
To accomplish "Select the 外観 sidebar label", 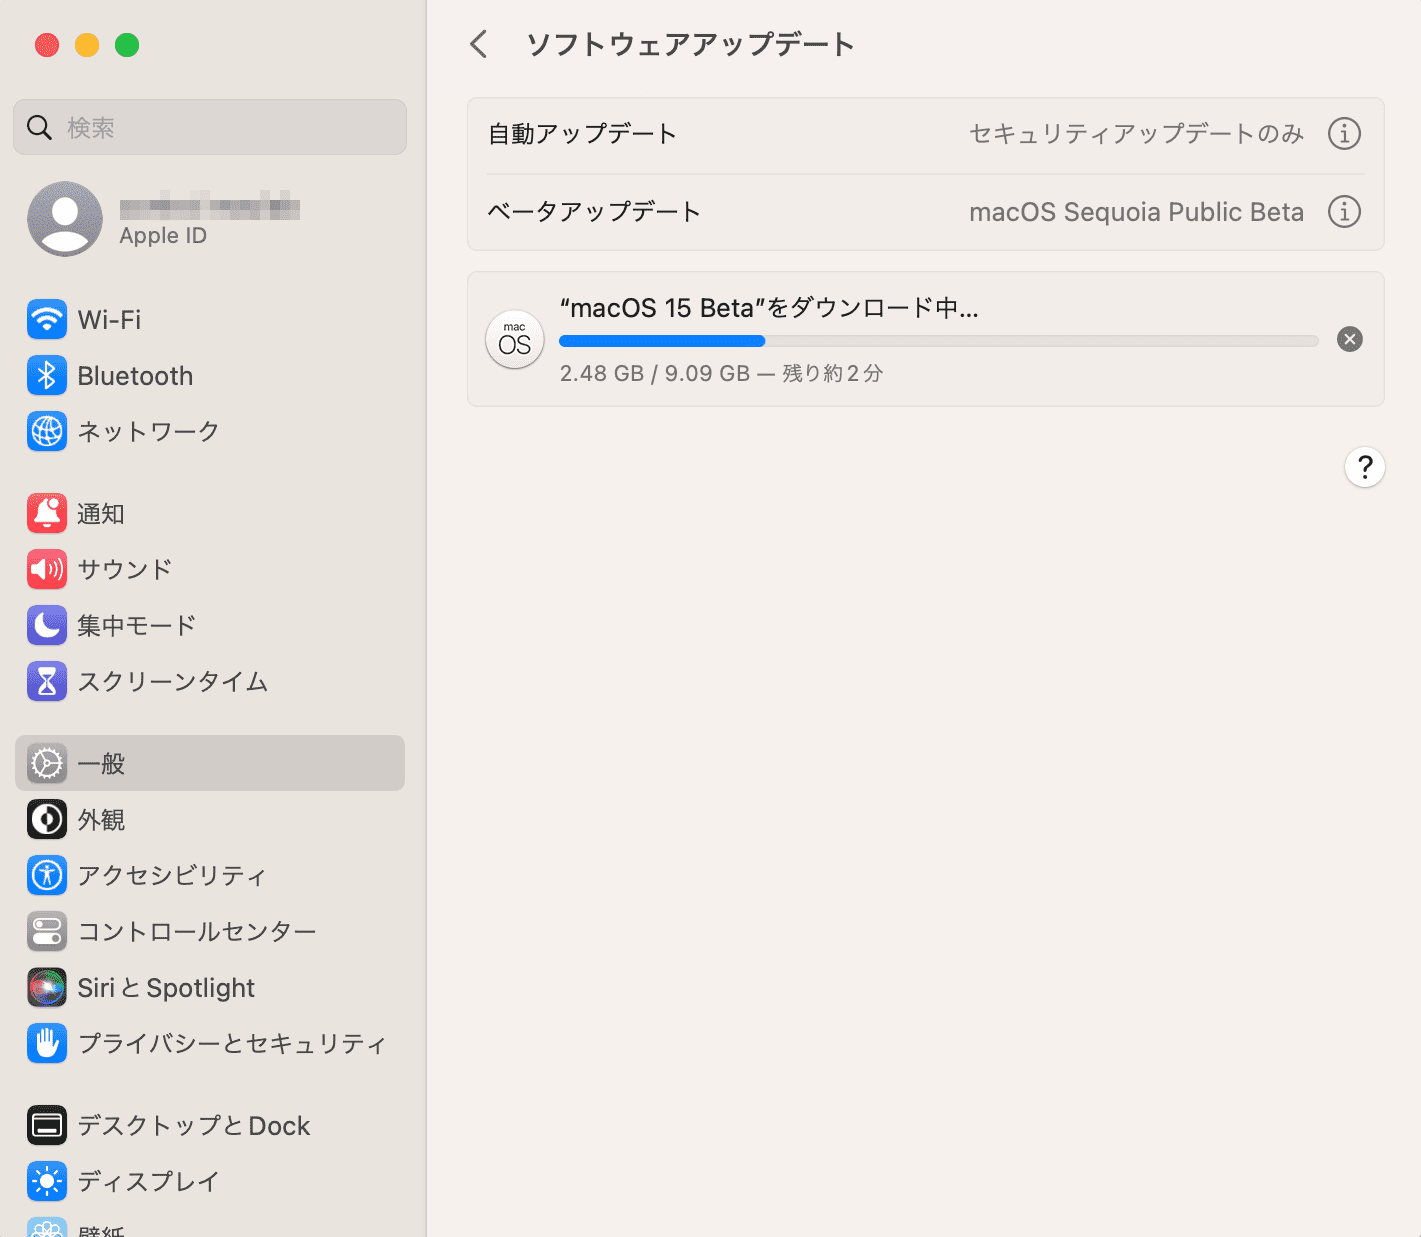I will tap(101, 819).
